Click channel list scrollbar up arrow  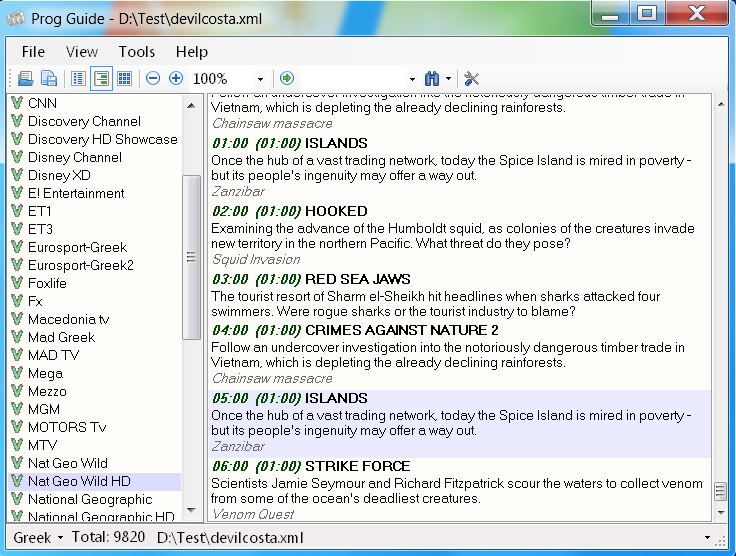(x=191, y=106)
